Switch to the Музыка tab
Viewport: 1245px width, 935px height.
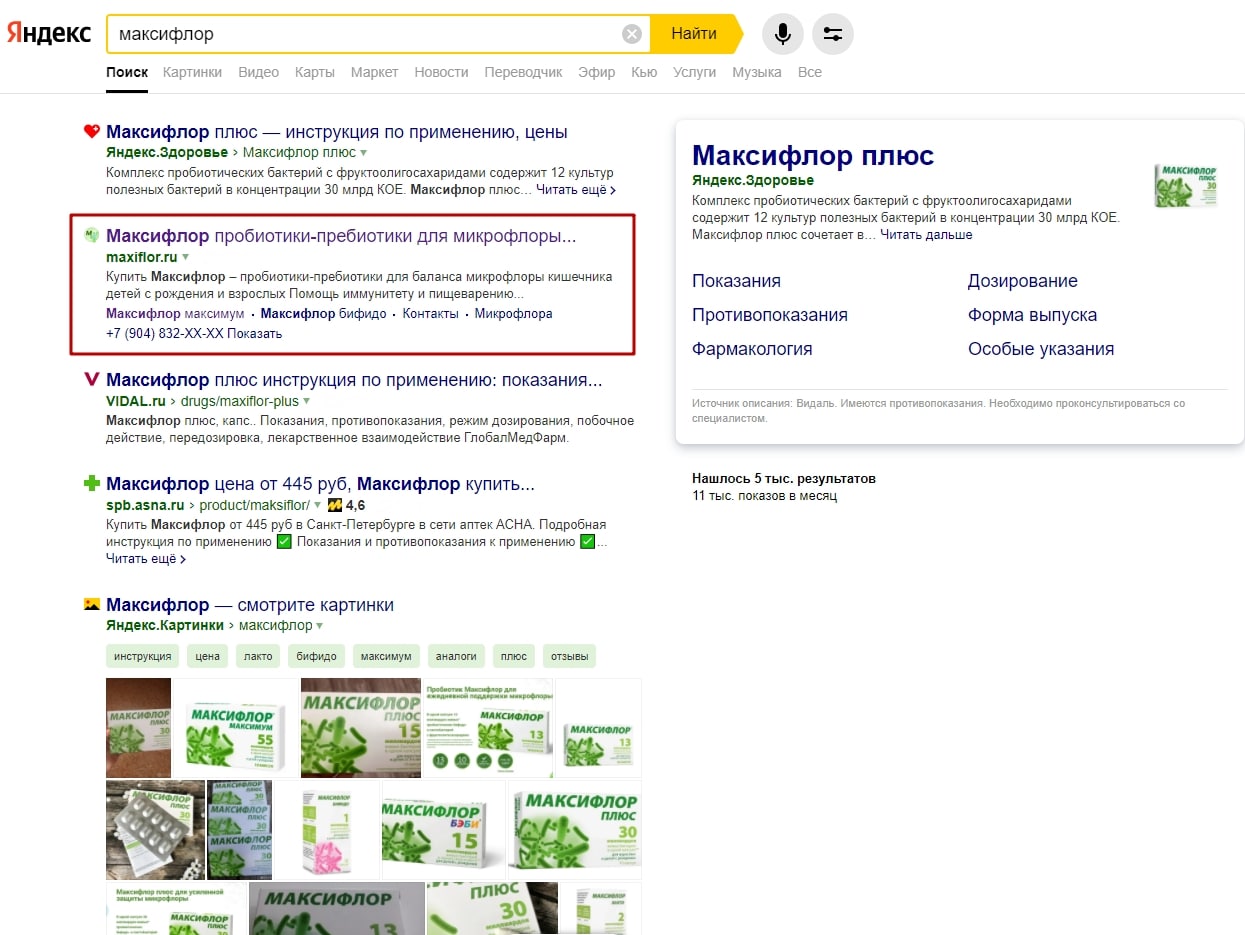(756, 72)
